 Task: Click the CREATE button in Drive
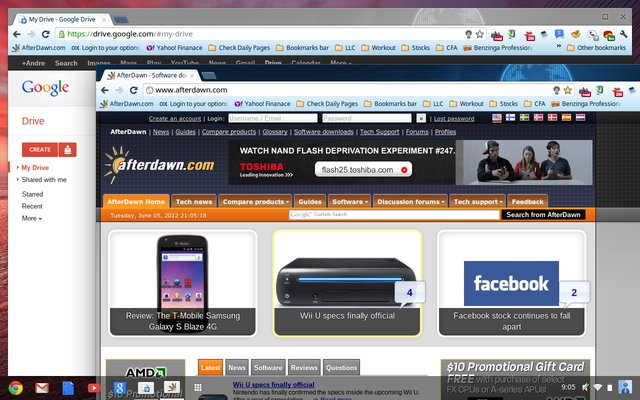40,150
